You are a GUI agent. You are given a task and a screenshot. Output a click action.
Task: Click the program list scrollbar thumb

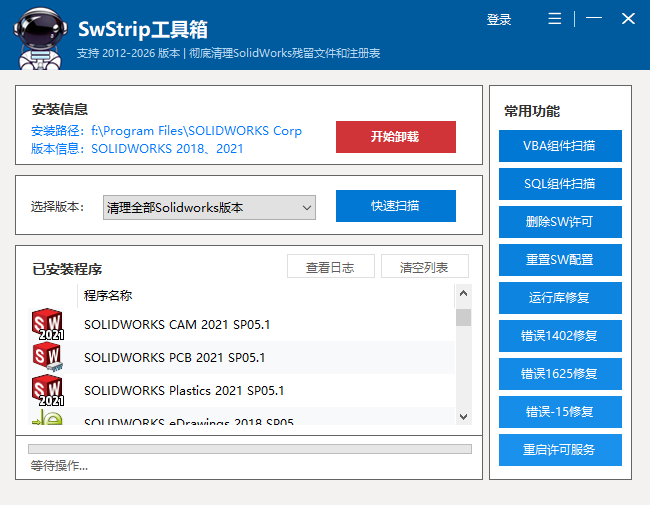463,318
